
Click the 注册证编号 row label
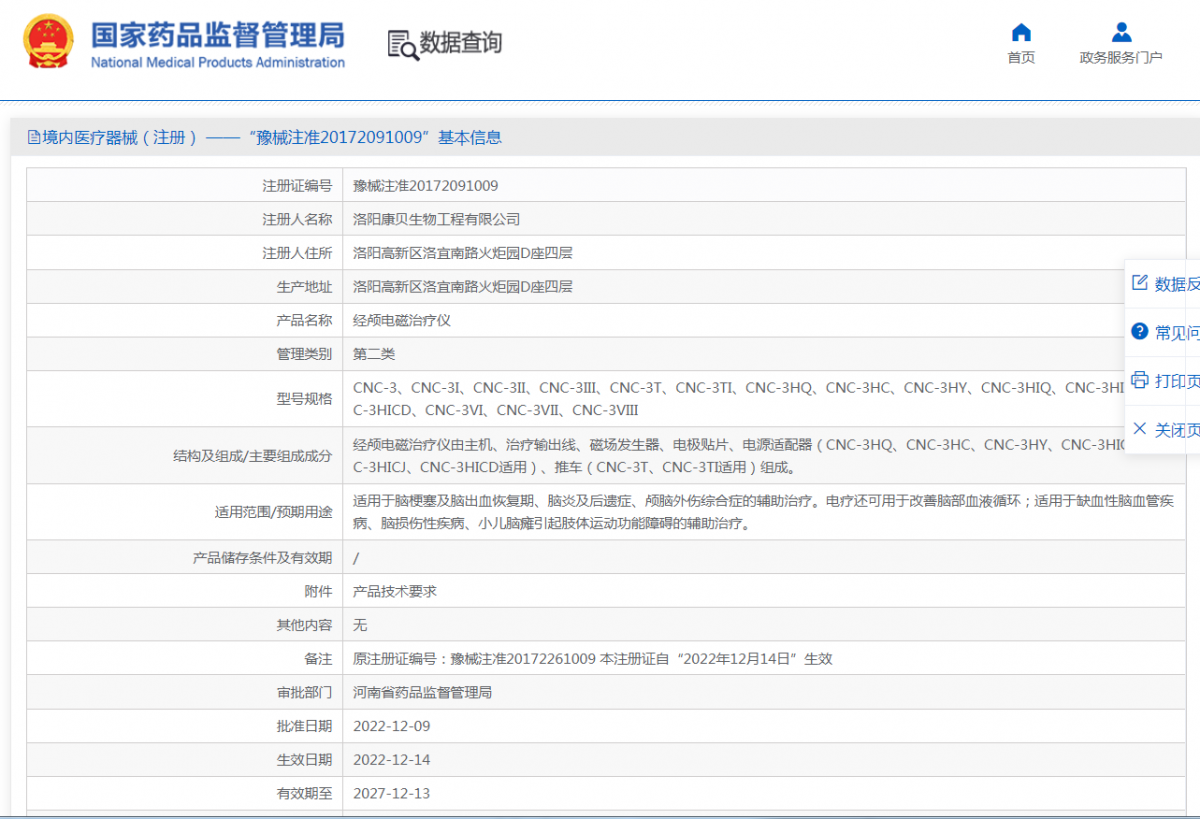click(x=297, y=185)
